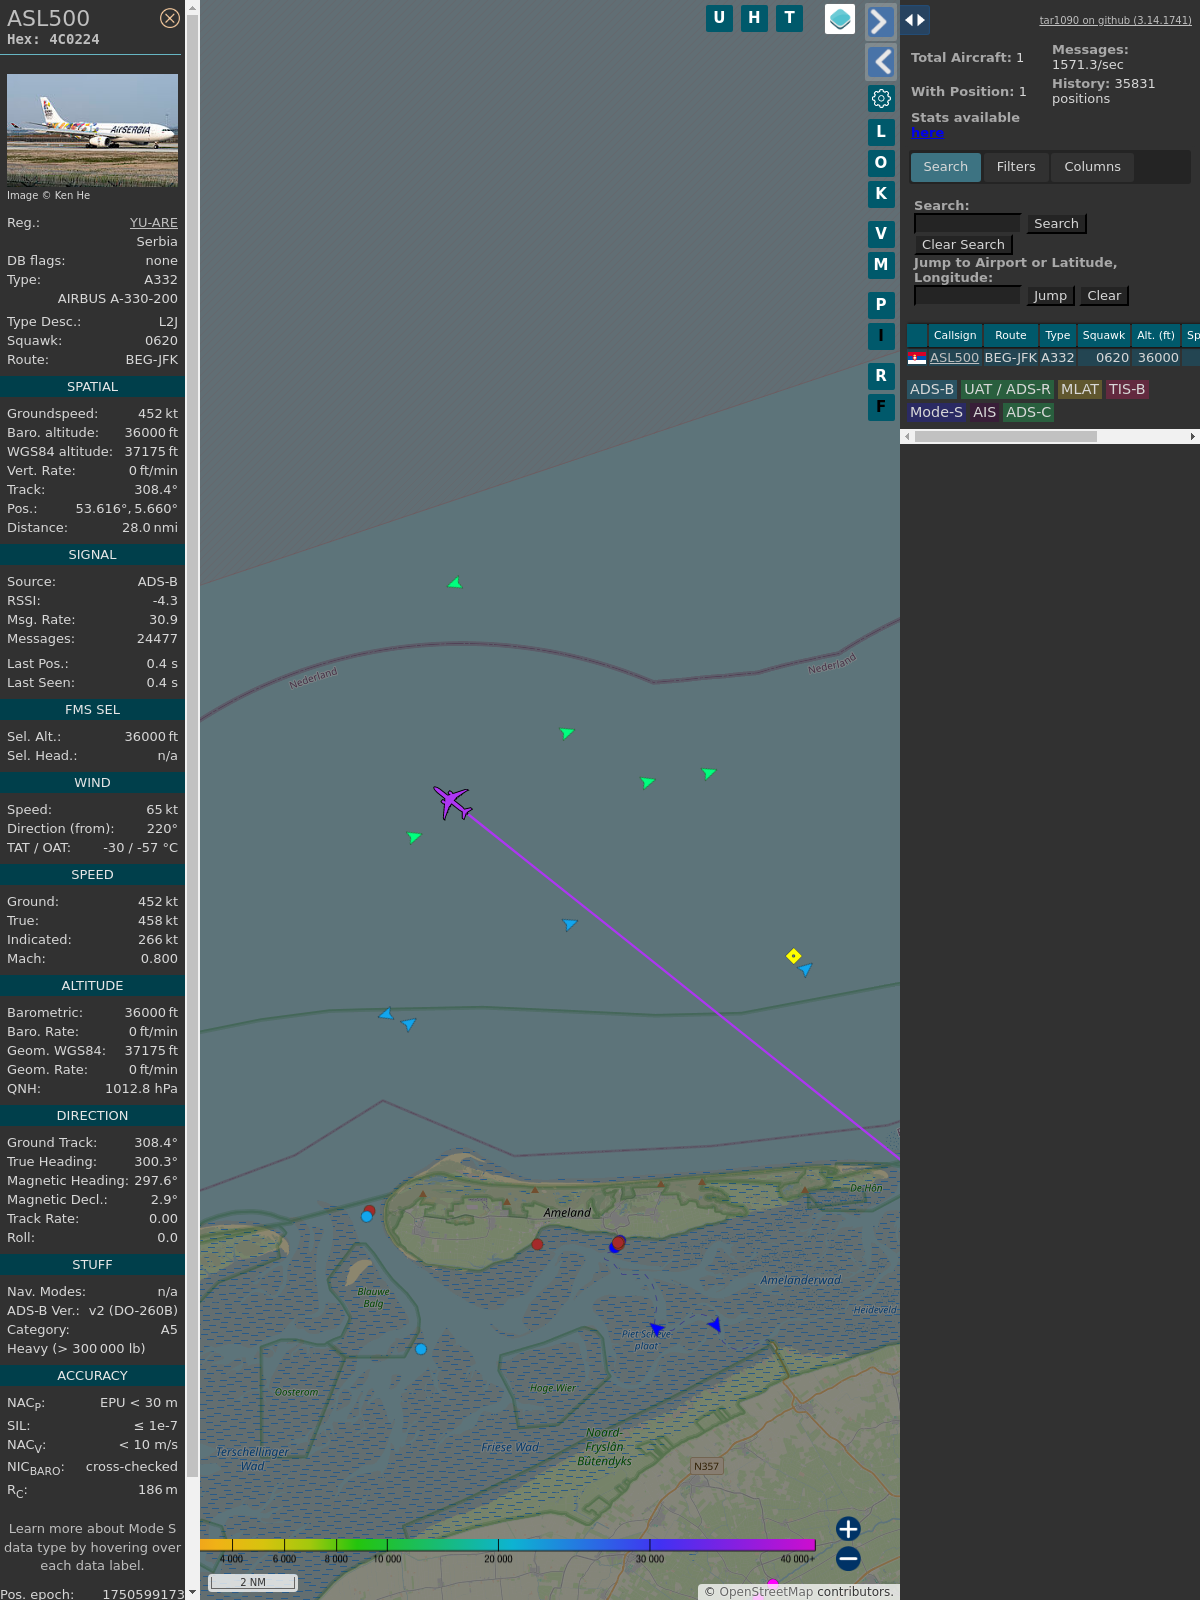This screenshot has width=1200, height=1600.
Task: Toggle sidebar width with double-arrow button
Action: [x=914, y=20]
